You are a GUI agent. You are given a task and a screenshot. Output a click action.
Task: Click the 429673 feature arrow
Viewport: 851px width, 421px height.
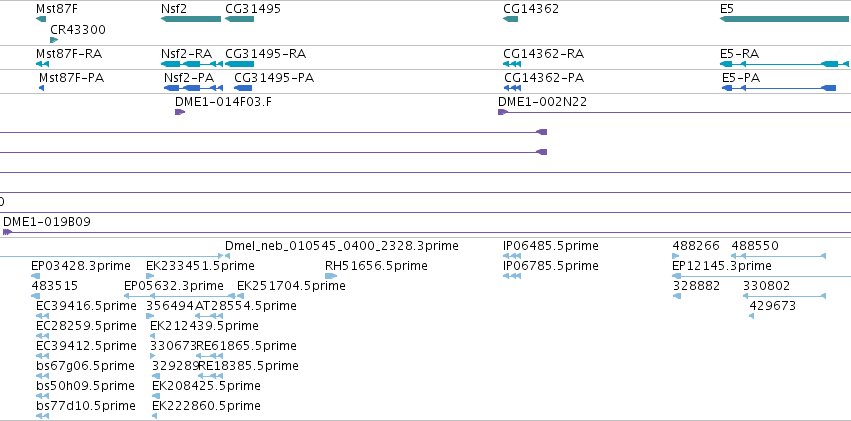pos(751,316)
